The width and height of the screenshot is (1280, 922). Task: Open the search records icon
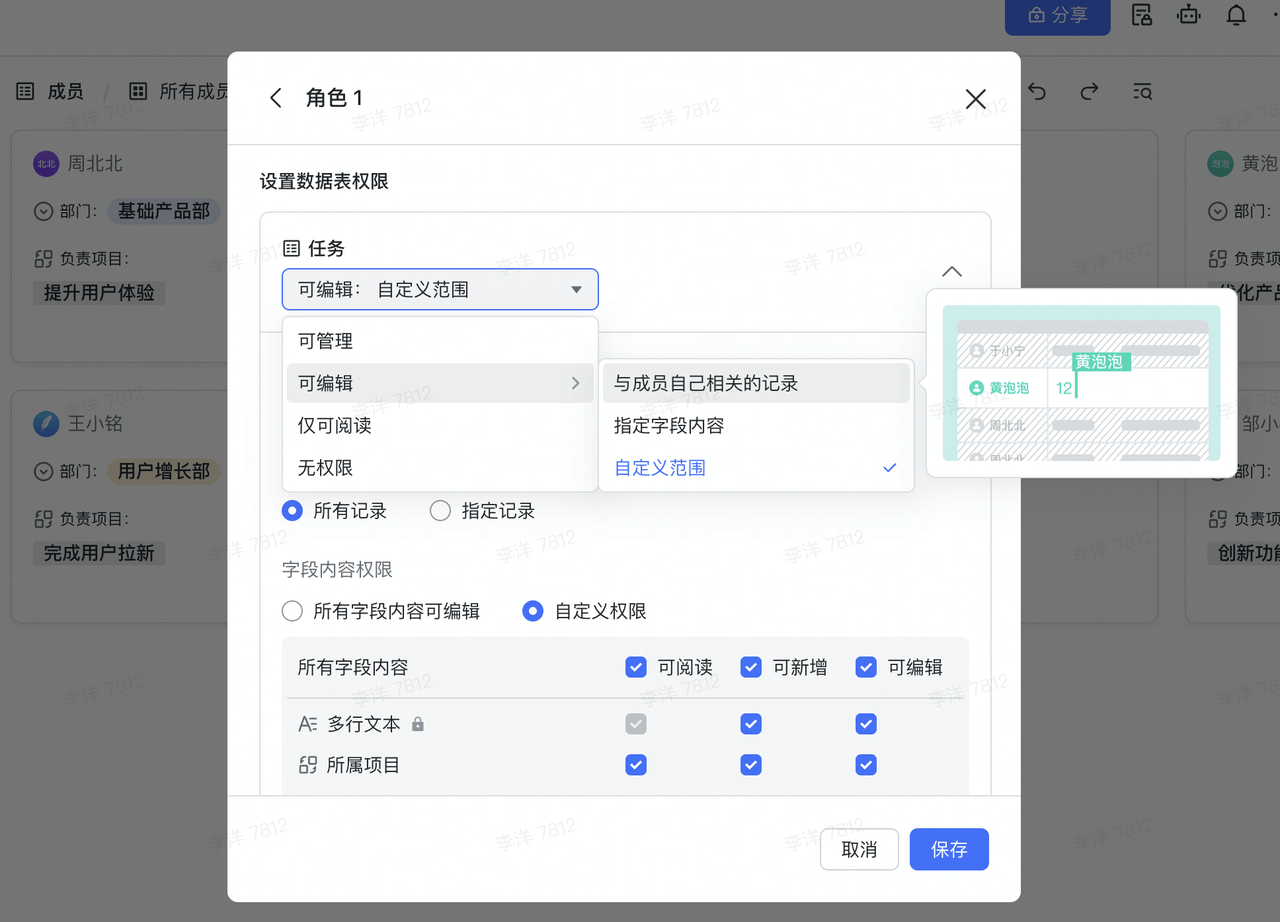[1142, 92]
